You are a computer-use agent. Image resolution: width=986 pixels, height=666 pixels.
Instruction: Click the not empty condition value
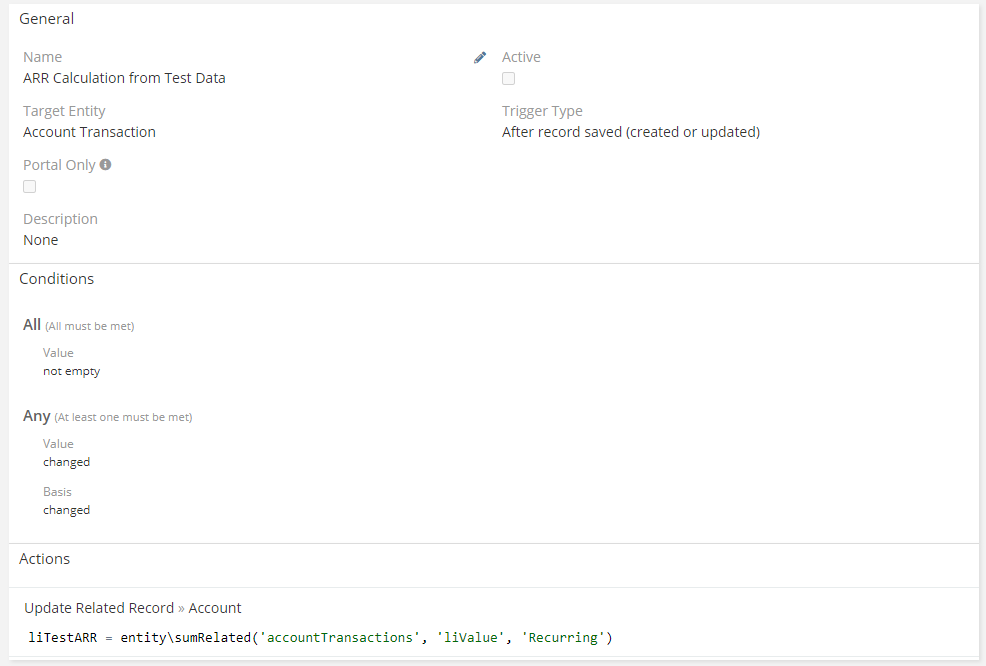[x=71, y=371]
